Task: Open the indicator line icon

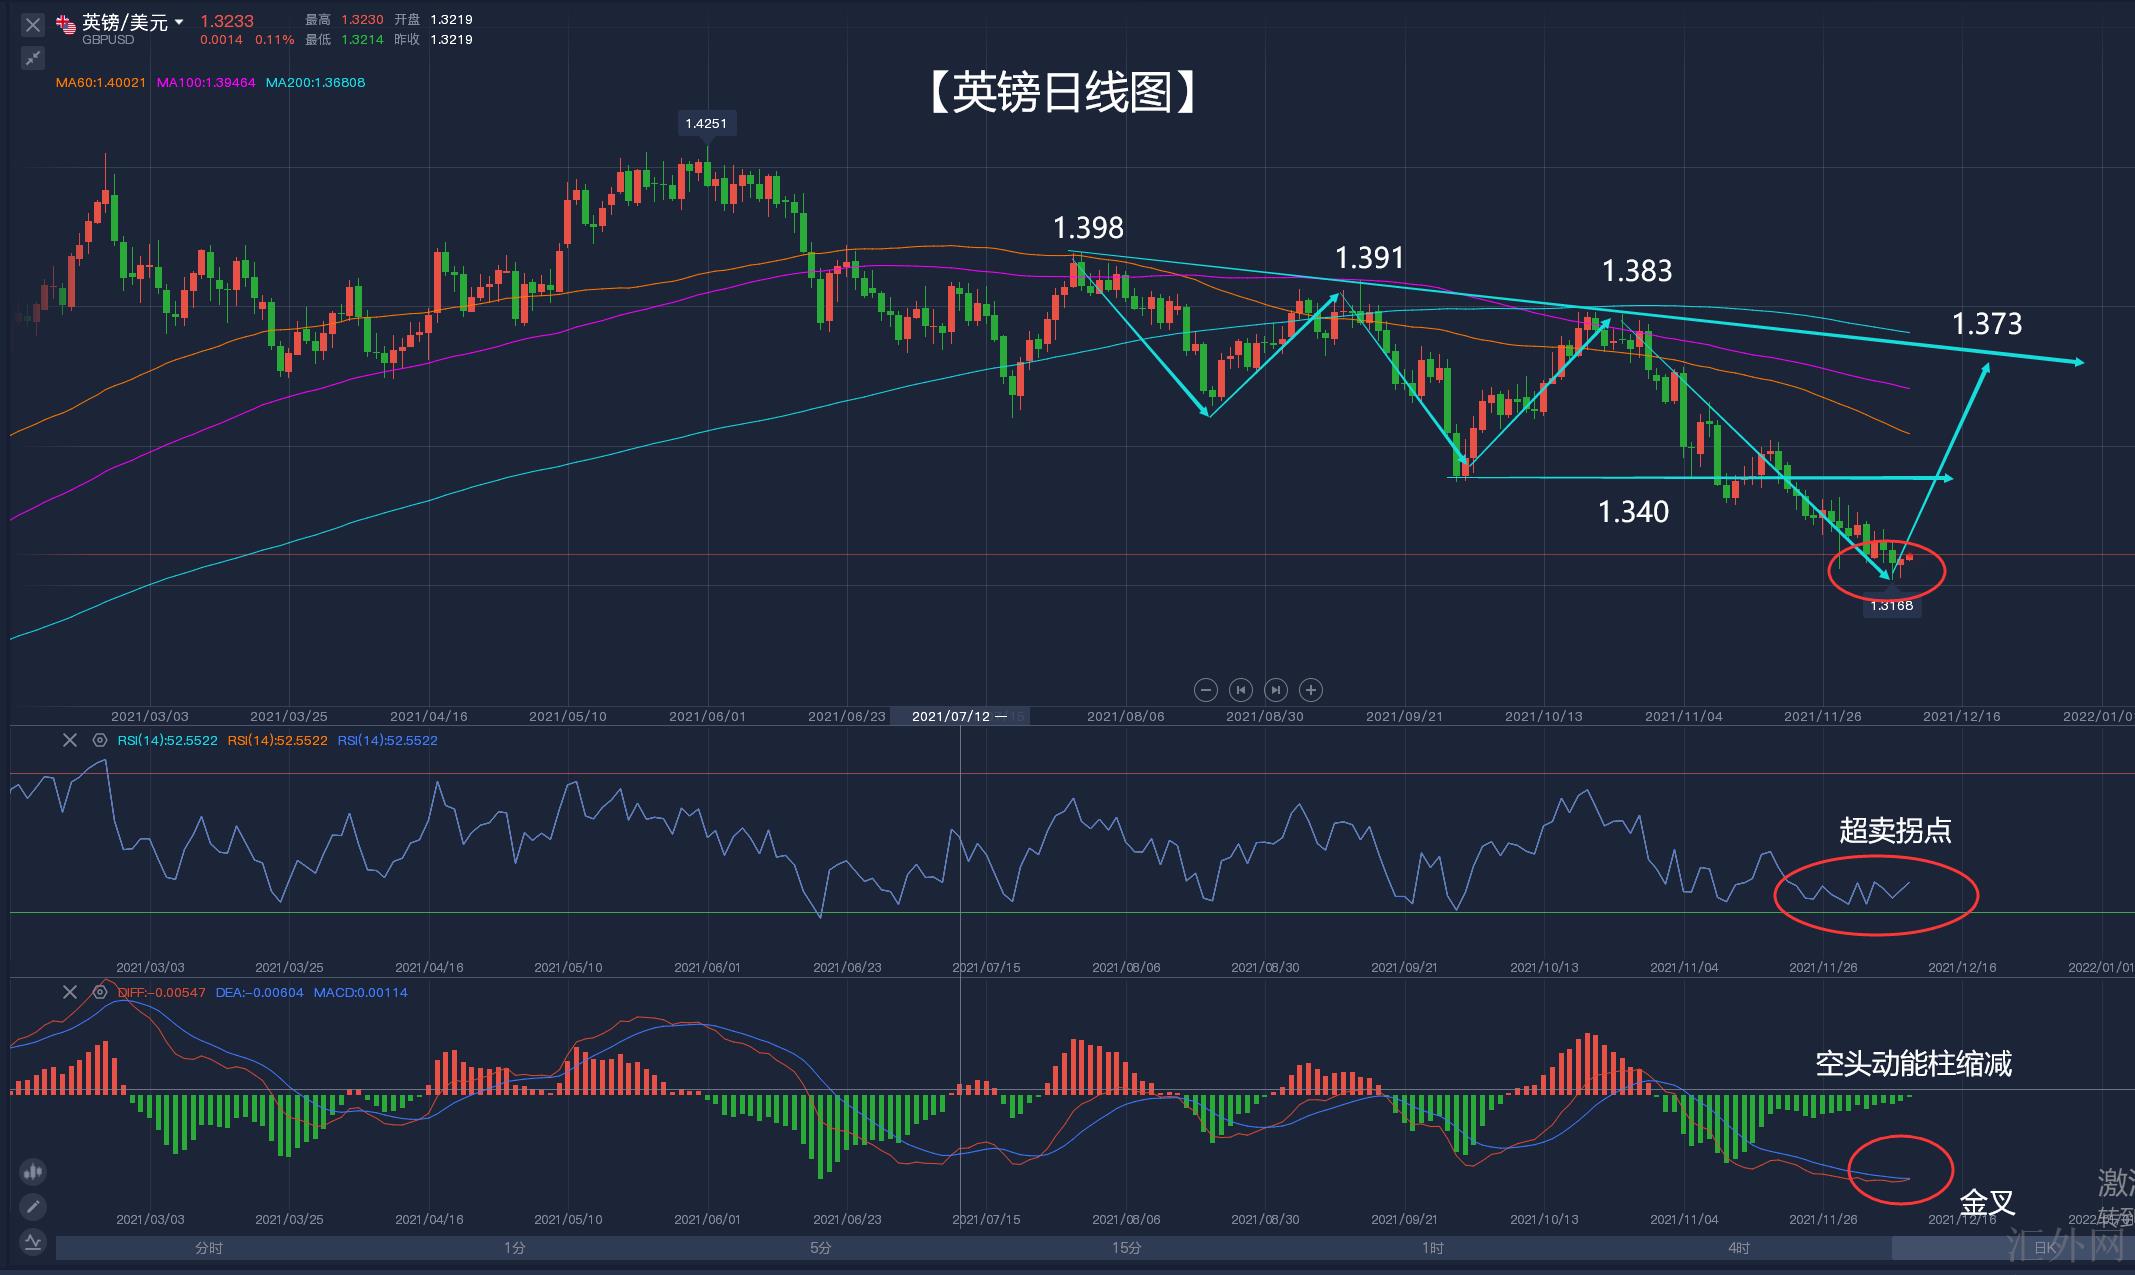Action: (33, 1242)
